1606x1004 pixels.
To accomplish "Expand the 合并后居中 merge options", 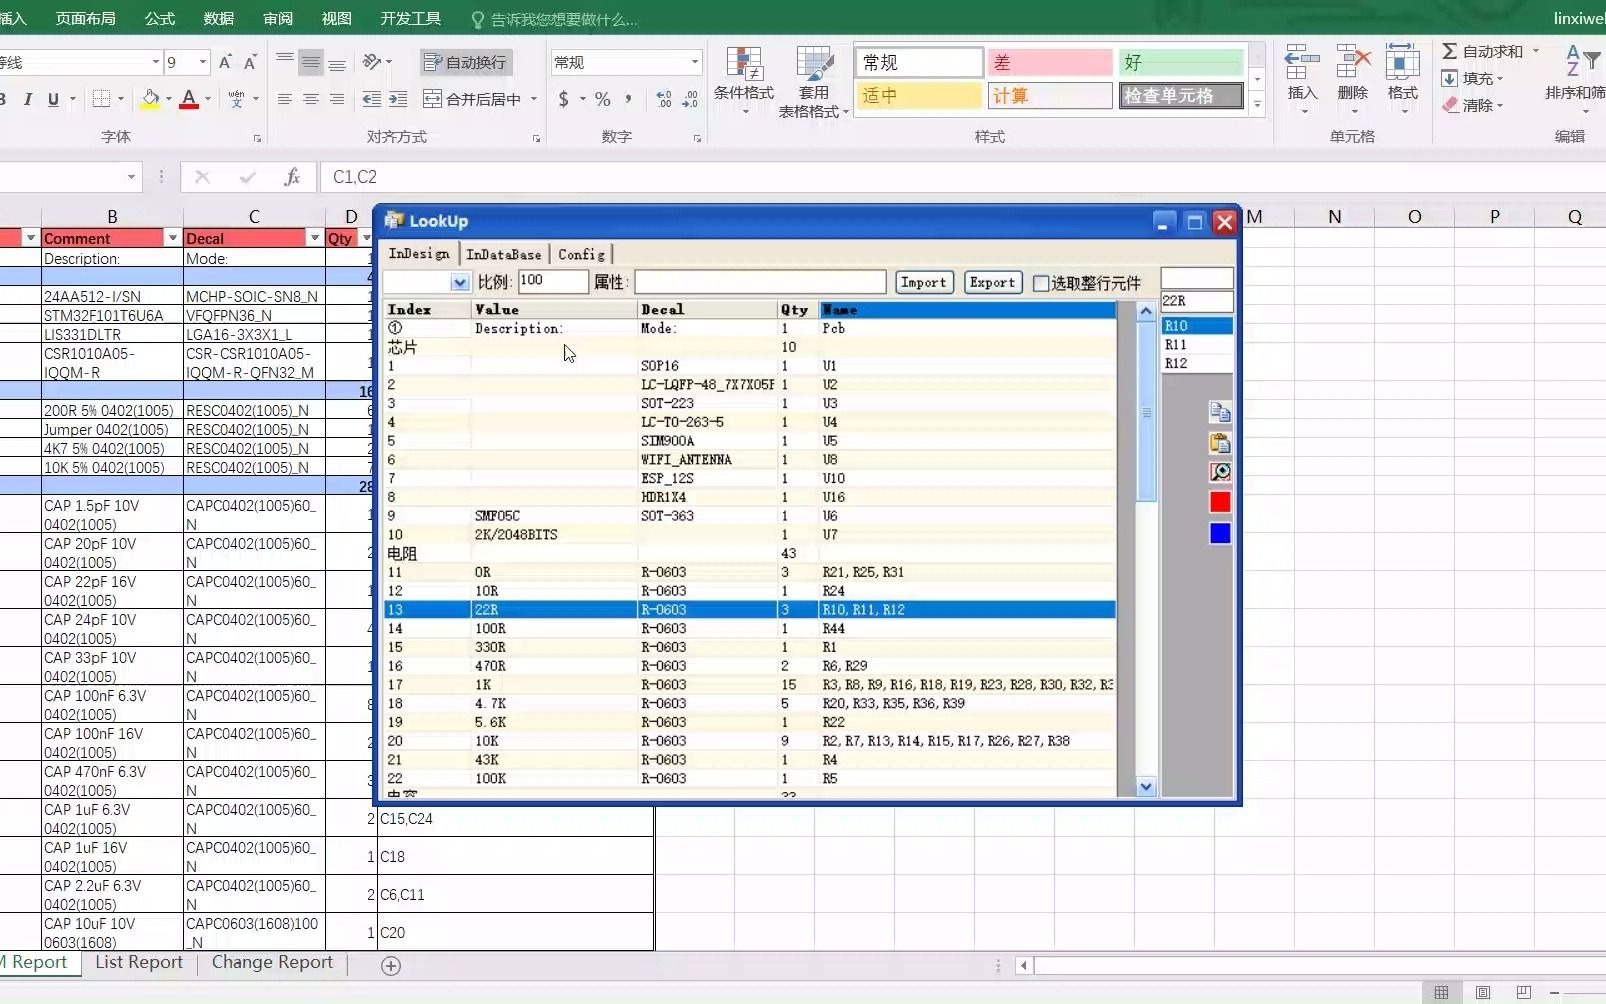I will (x=534, y=99).
